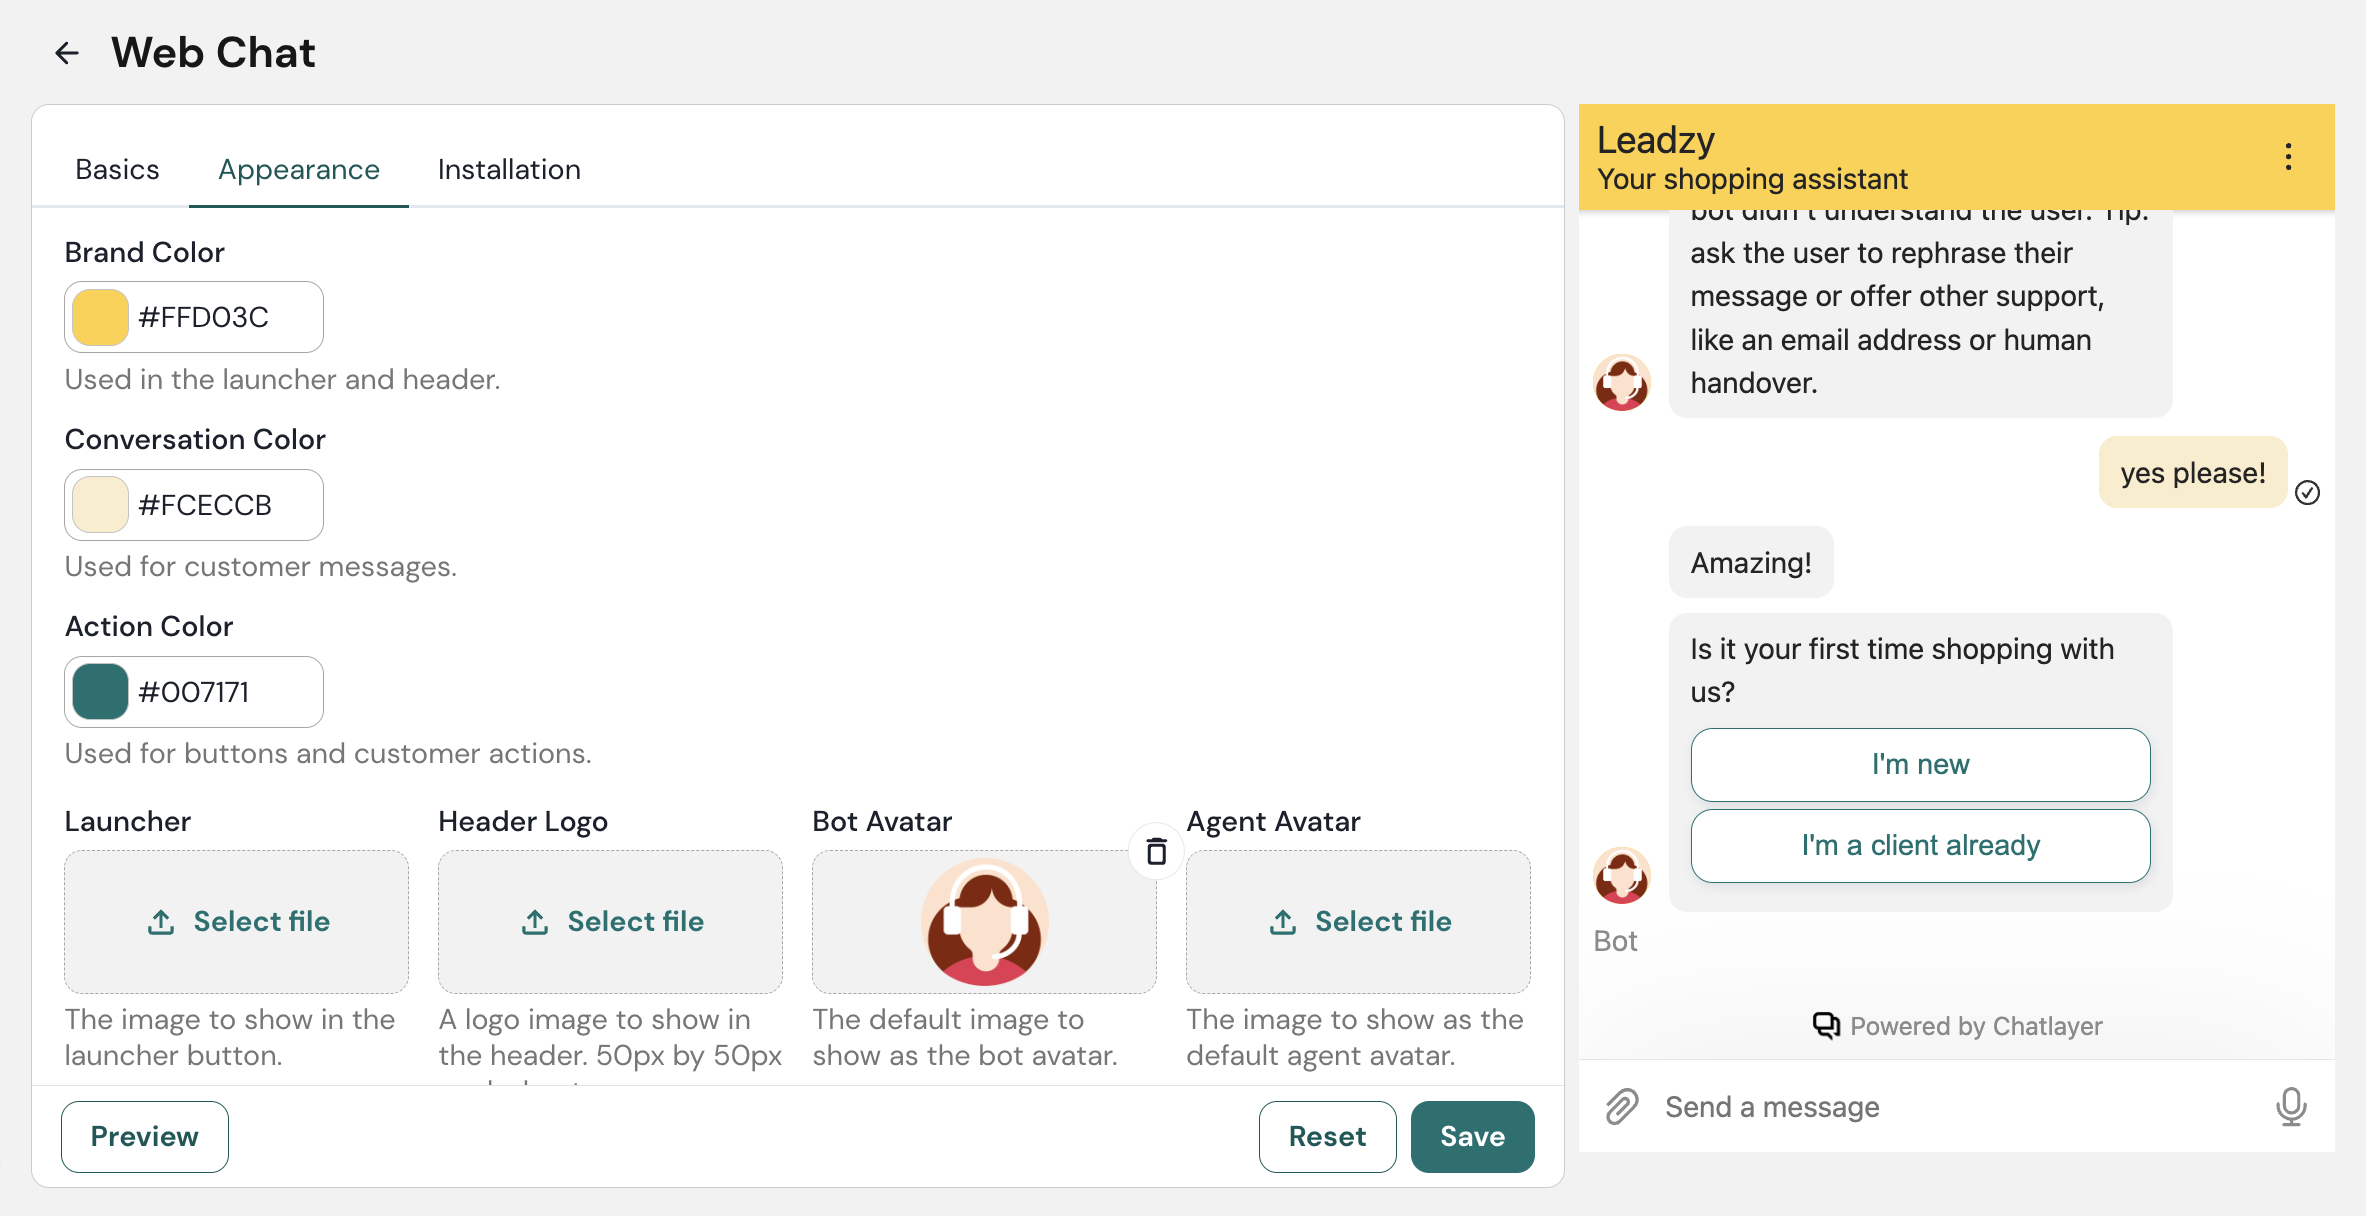This screenshot has width=2366, height=1216.
Task: Click the message delivered checkmark icon
Action: (x=2308, y=492)
